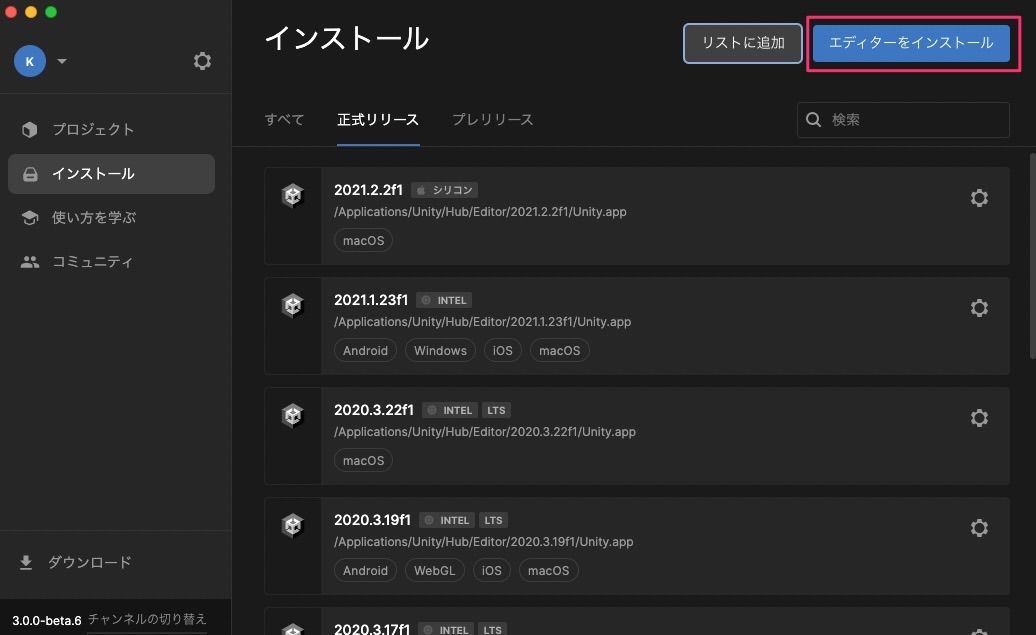1036x635 pixels.
Task: Click LTS badge on 2020.3.22f1
Action: click(496, 410)
